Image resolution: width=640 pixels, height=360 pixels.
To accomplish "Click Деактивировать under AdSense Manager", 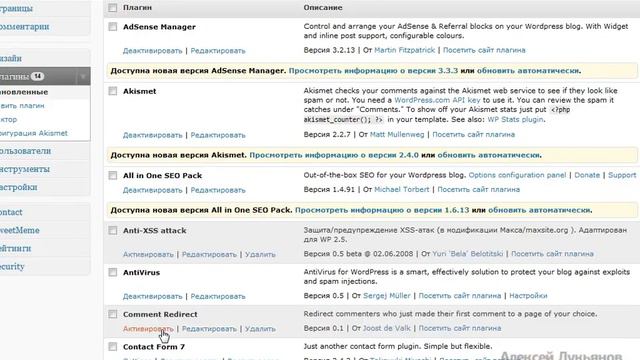I will click(153, 51).
